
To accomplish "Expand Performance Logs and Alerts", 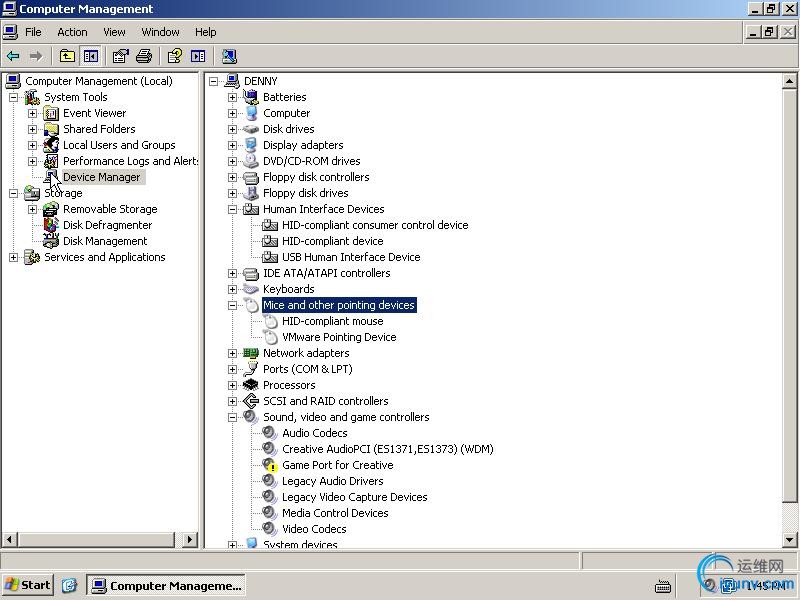I will (33, 161).
